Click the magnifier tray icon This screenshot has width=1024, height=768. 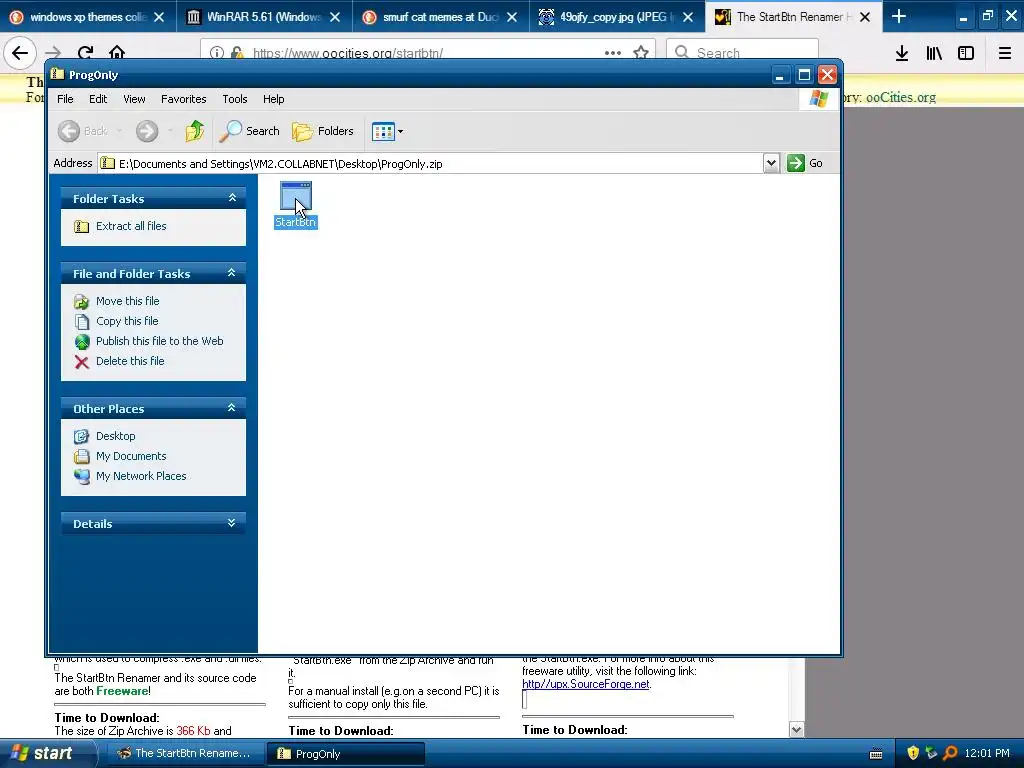(x=950, y=753)
